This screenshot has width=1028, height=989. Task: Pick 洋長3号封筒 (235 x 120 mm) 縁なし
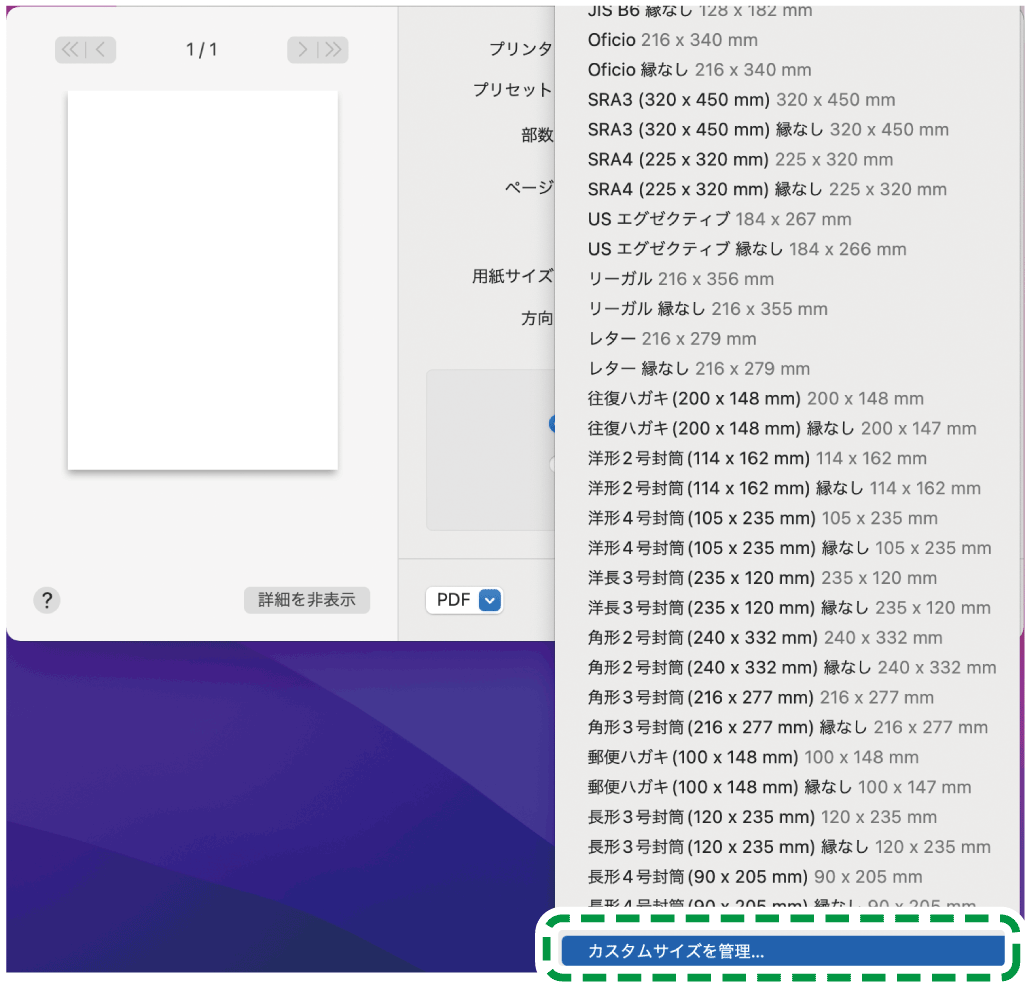pyautogui.click(x=788, y=608)
